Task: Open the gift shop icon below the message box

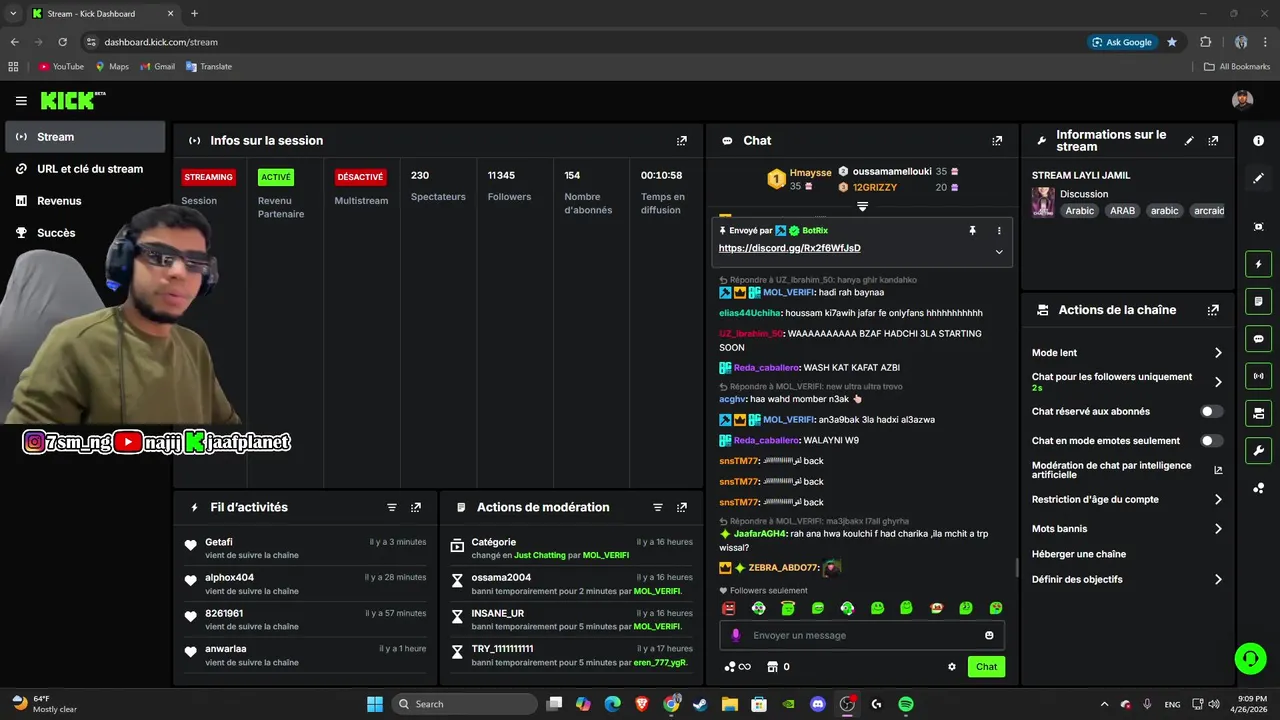Action: (x=772, y=667)
